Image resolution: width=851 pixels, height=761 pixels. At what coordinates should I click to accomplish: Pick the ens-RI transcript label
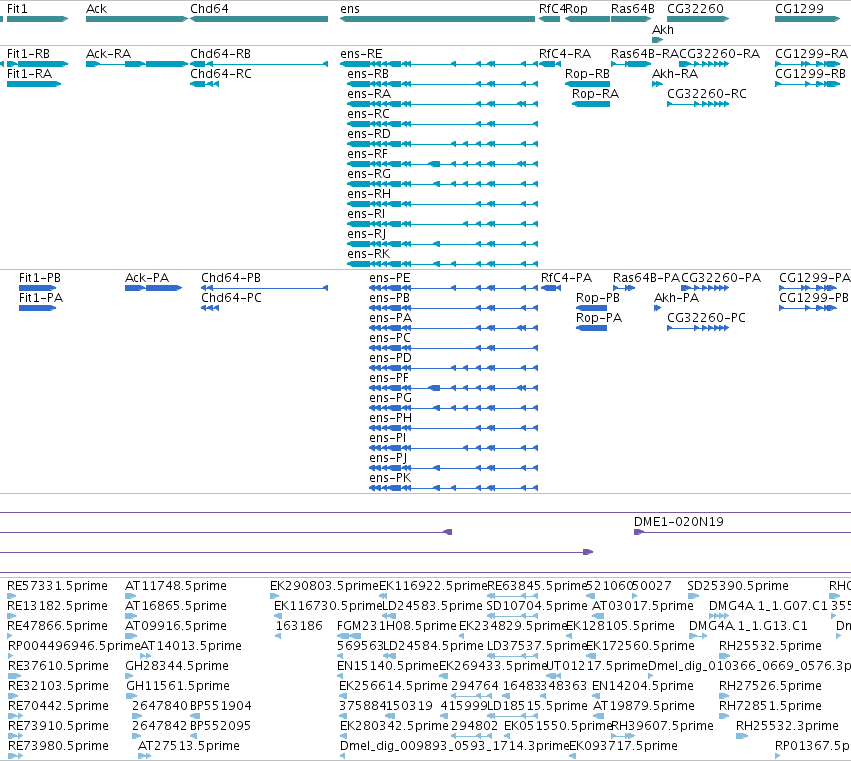coord(366,214)
